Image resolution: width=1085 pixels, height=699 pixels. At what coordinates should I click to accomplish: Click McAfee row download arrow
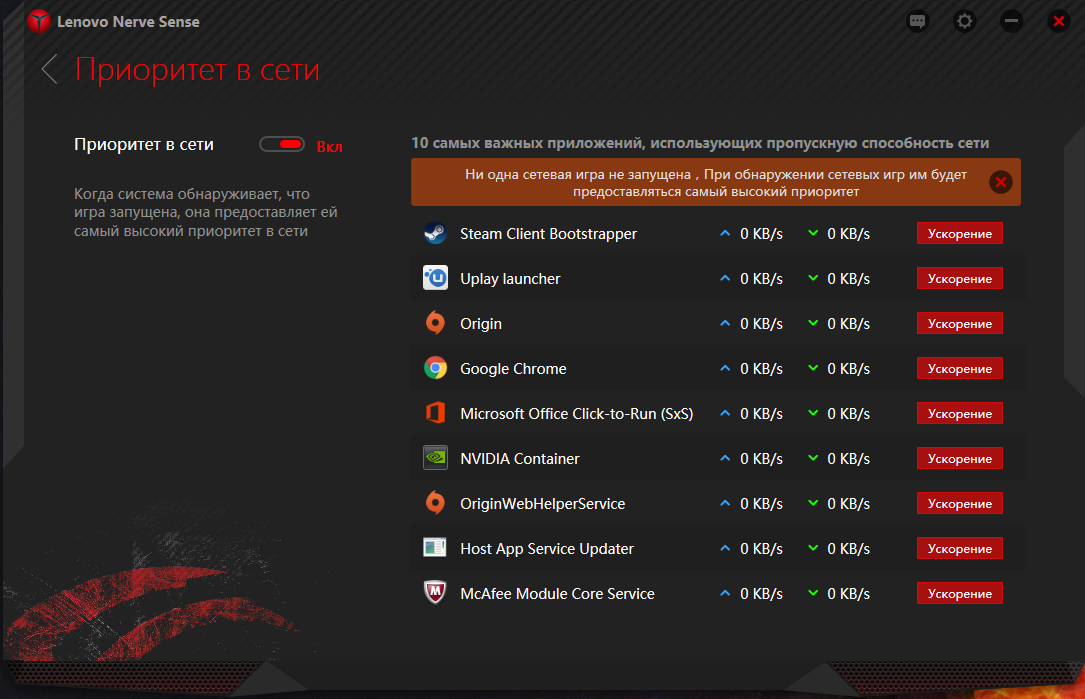coord(813,593)
